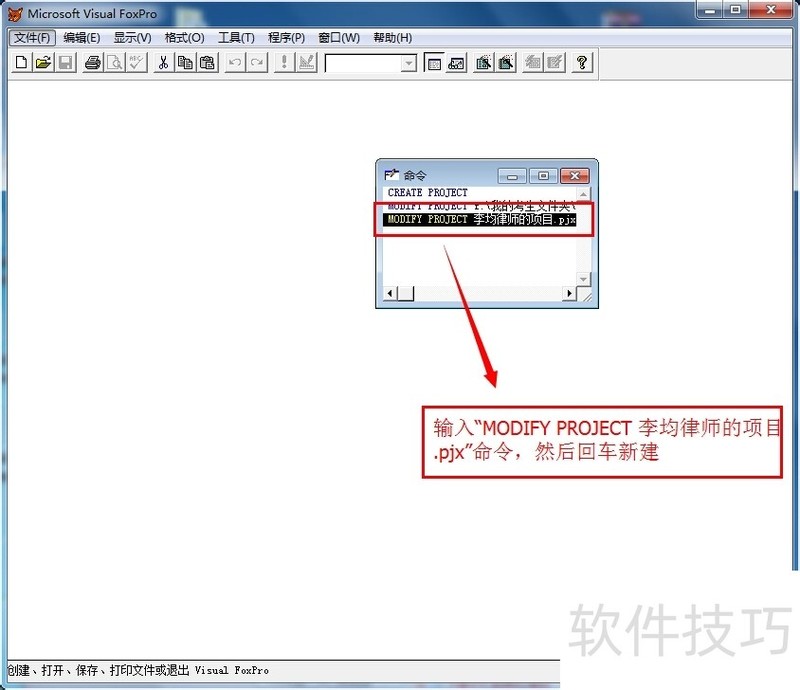800x690 pixels.
Task: Run the ABC spelling check icon
Action: (137, 63)
